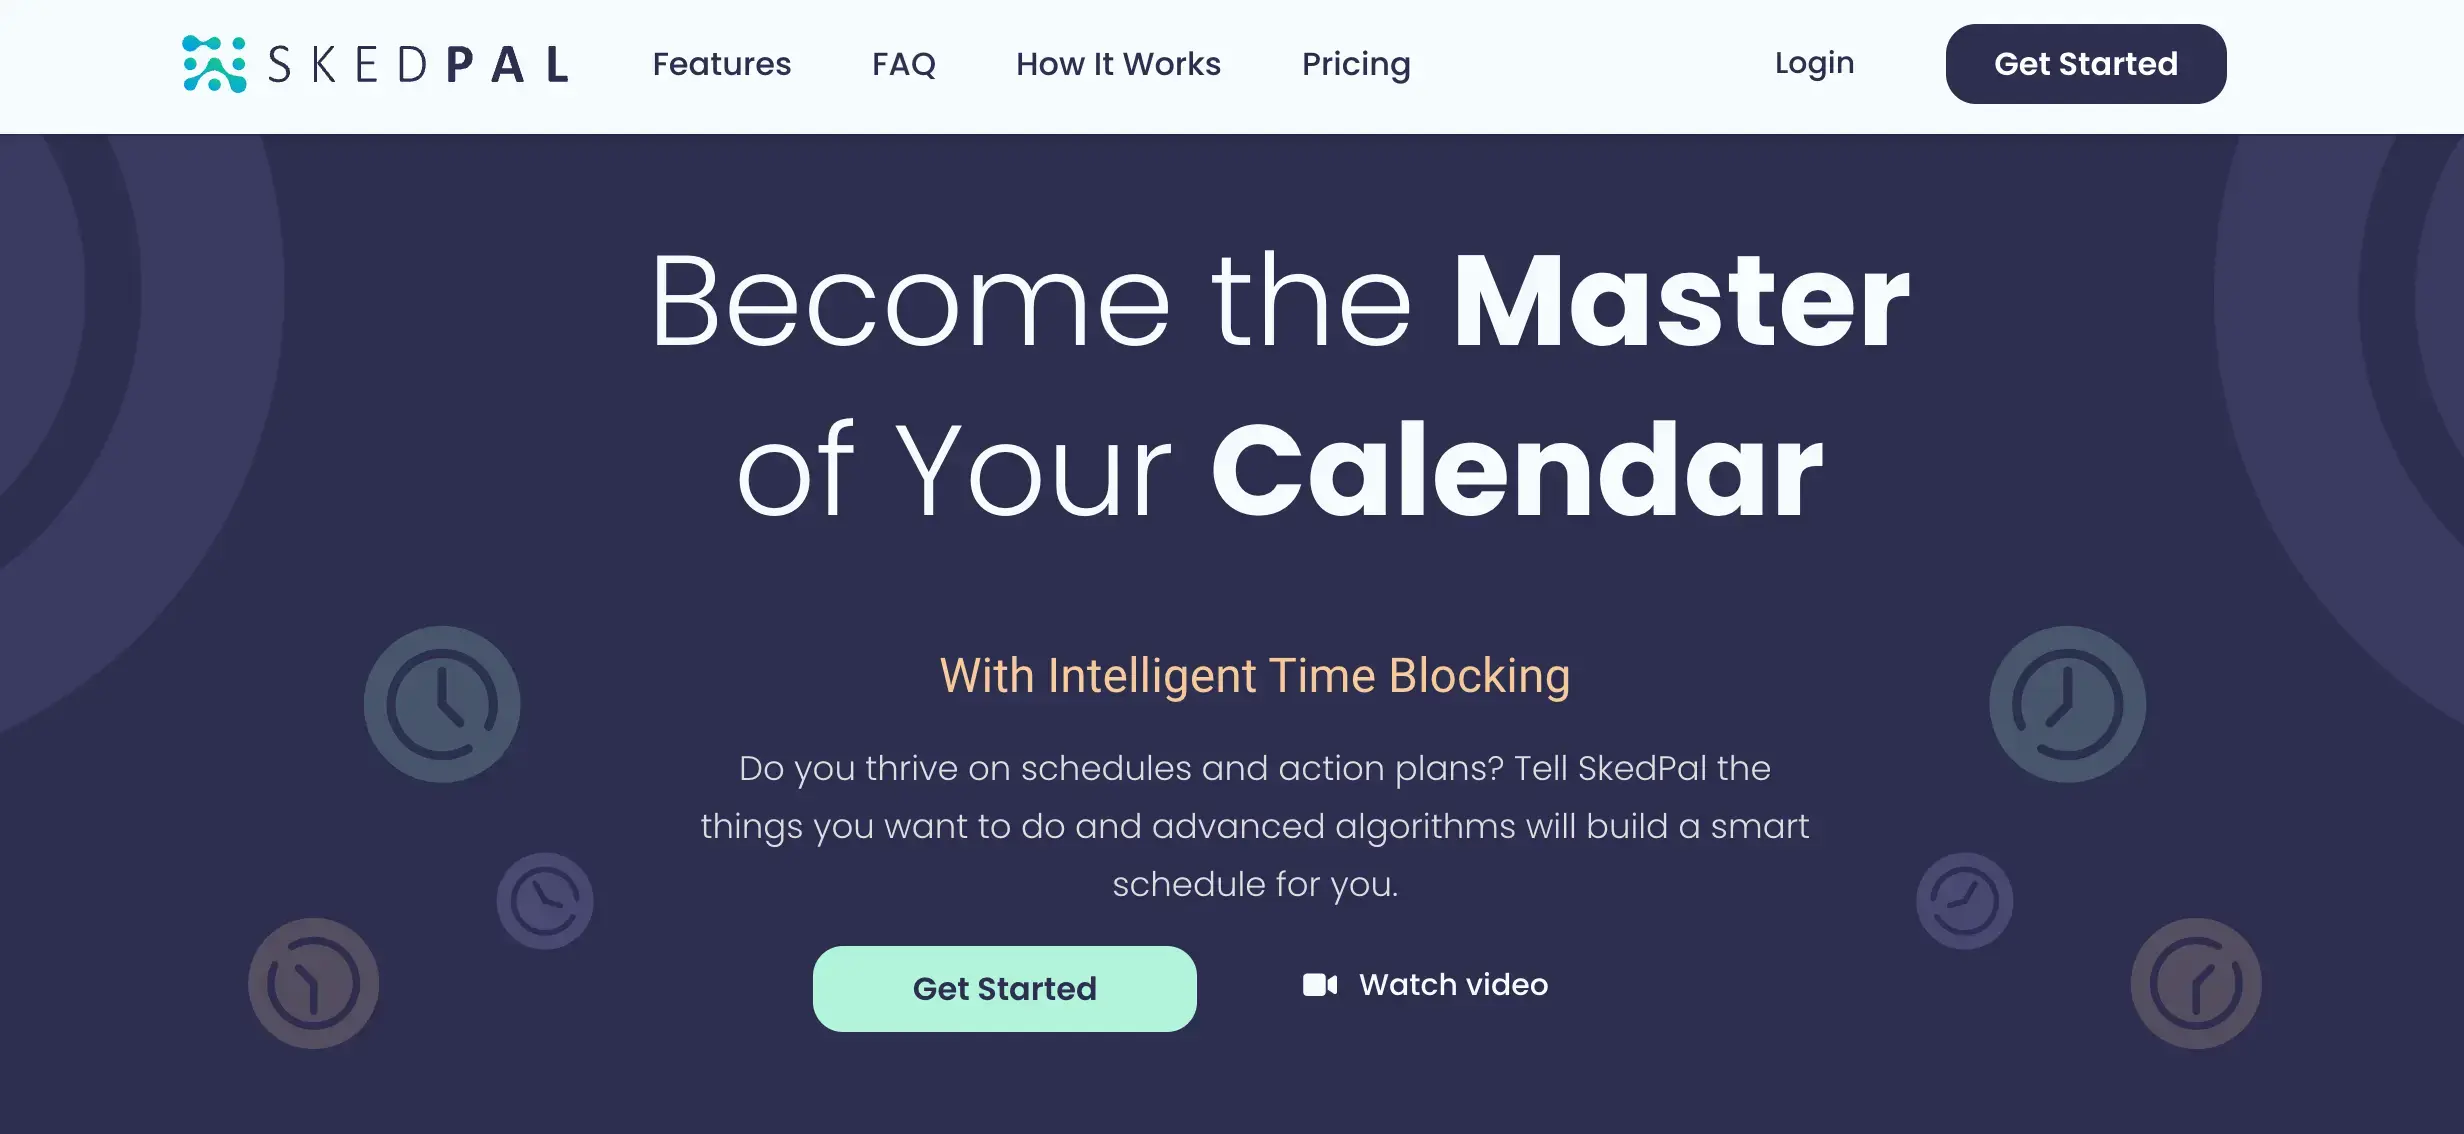Click the FAQ tab in navigation
The width and height of the screenshot is (2464, 1134).
pos(904,64)
